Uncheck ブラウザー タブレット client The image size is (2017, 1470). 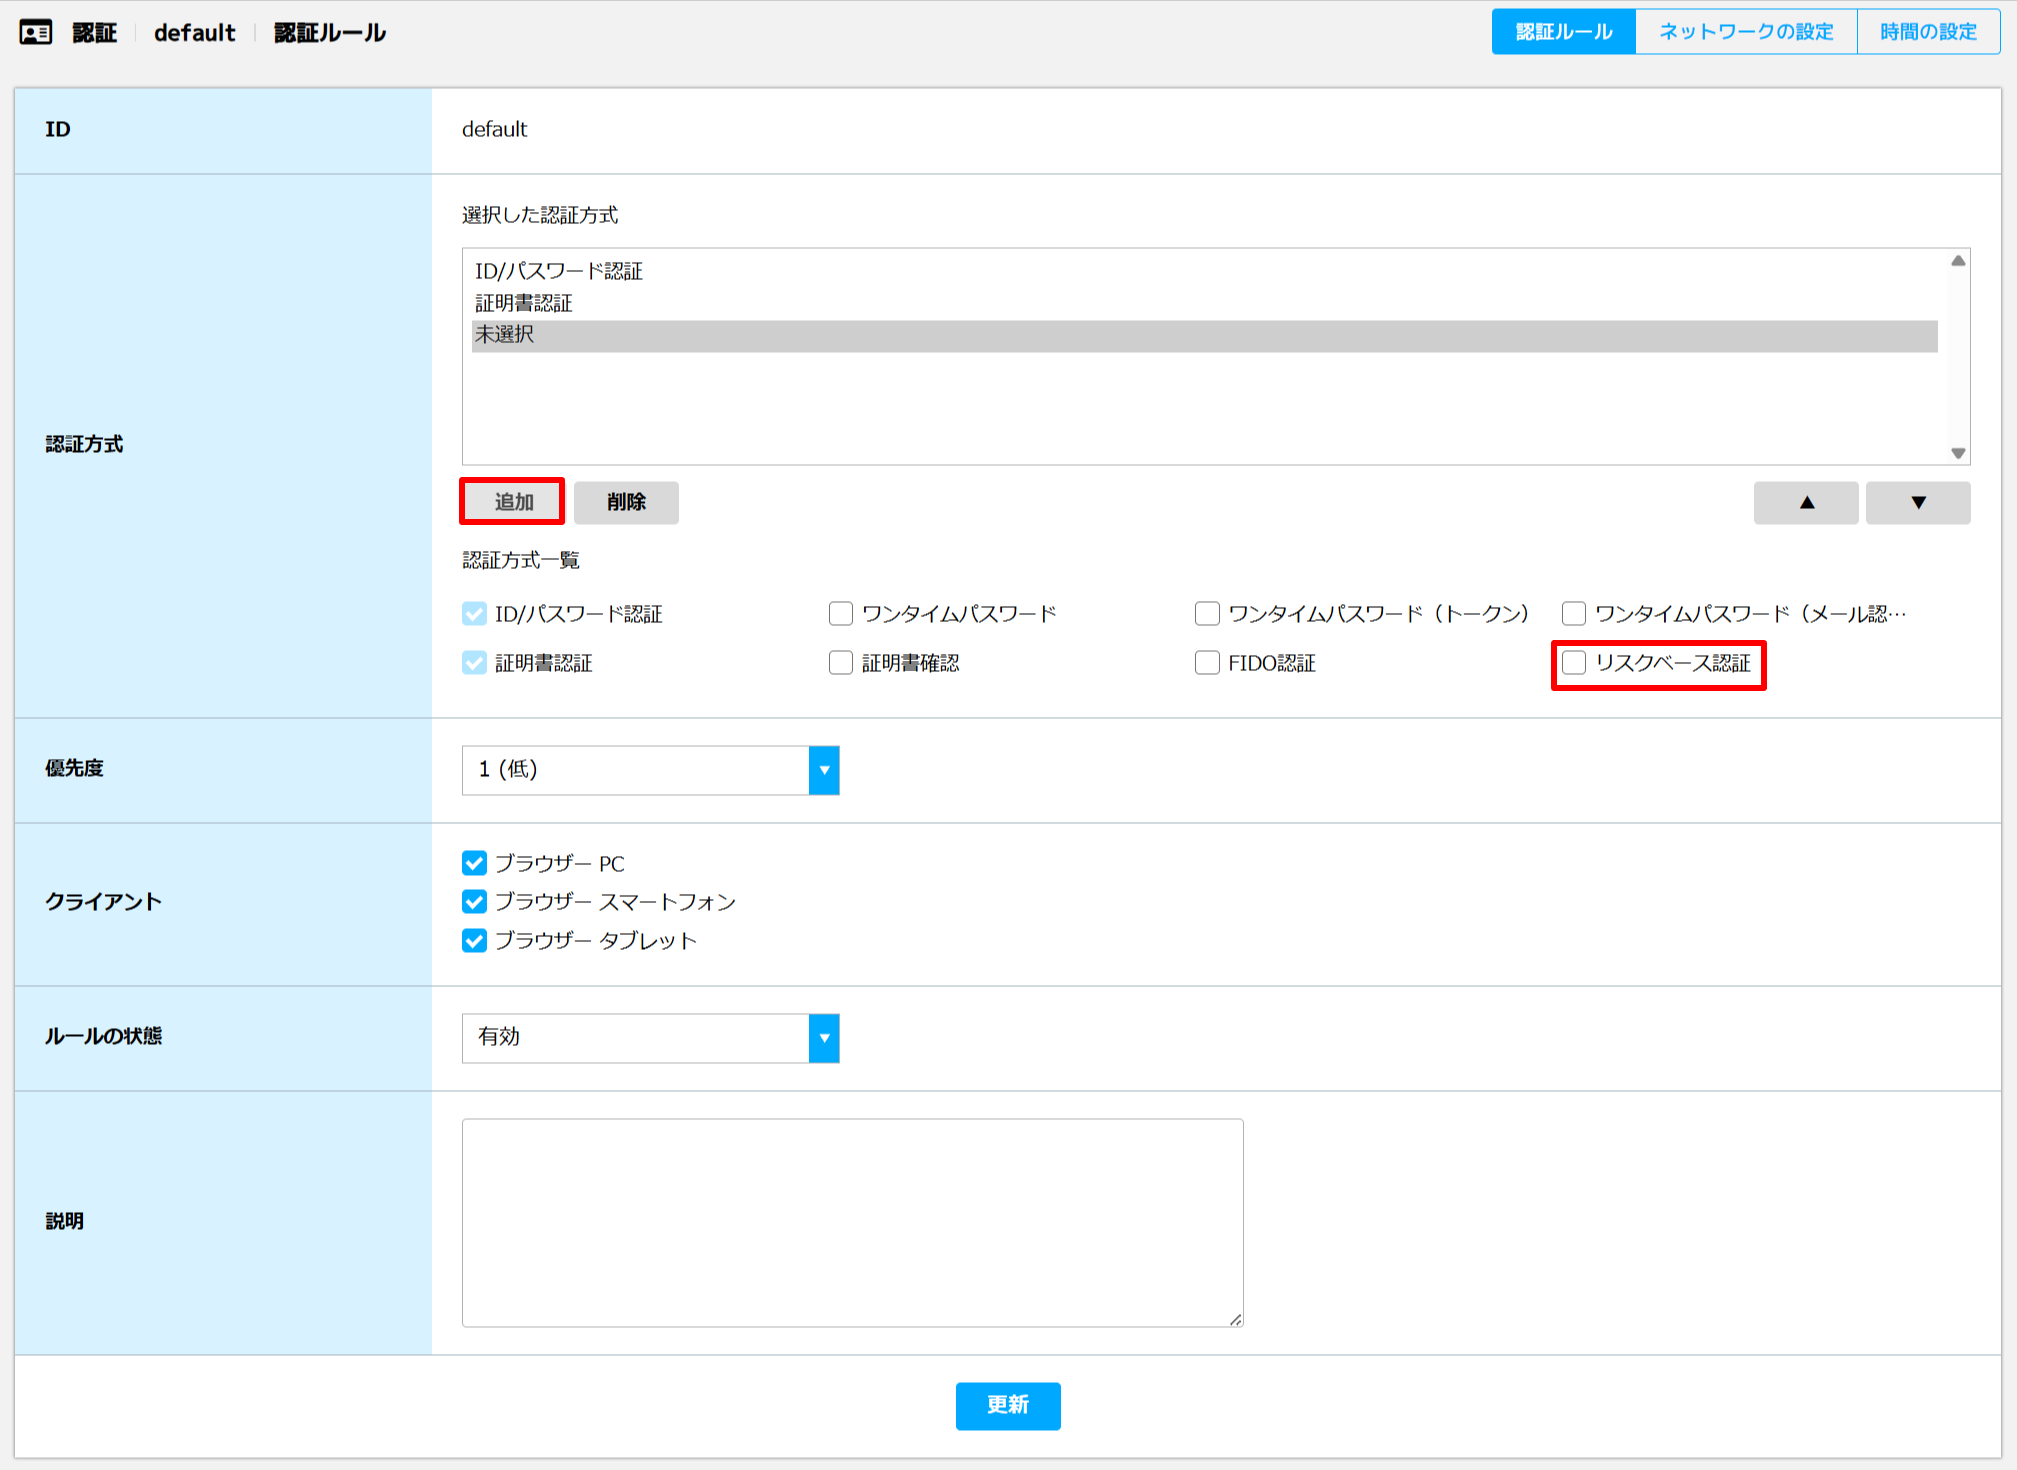[474, 941]
